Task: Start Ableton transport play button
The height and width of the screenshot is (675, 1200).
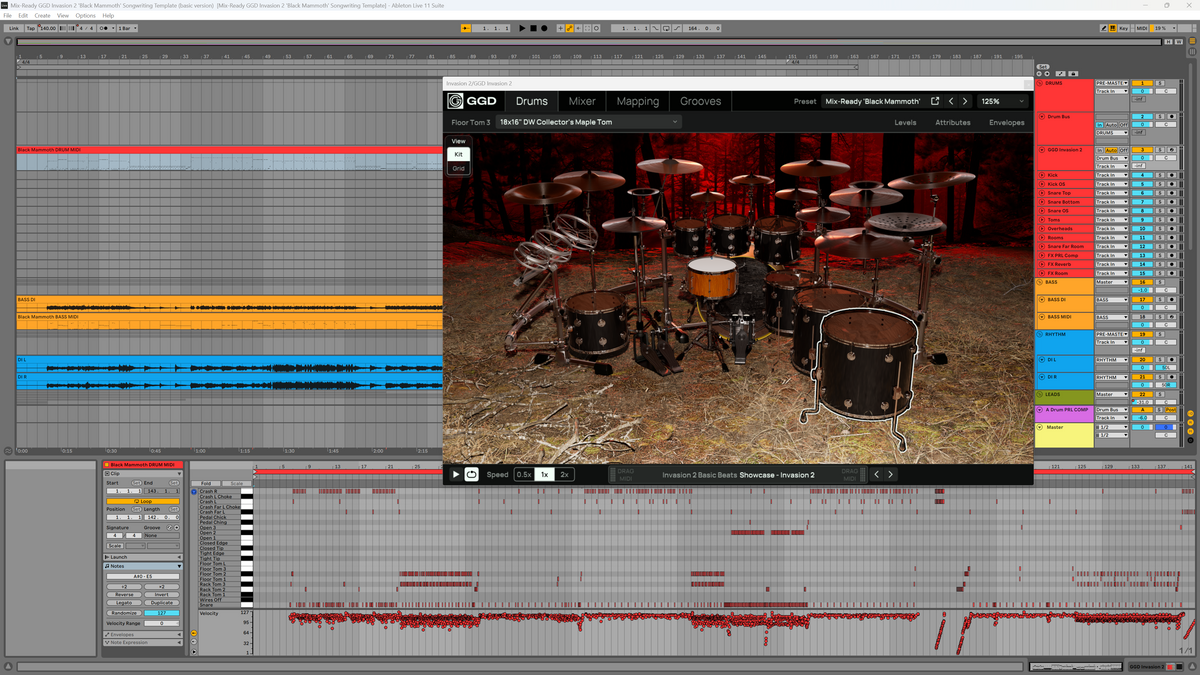Action: click(x=522, y=28)
